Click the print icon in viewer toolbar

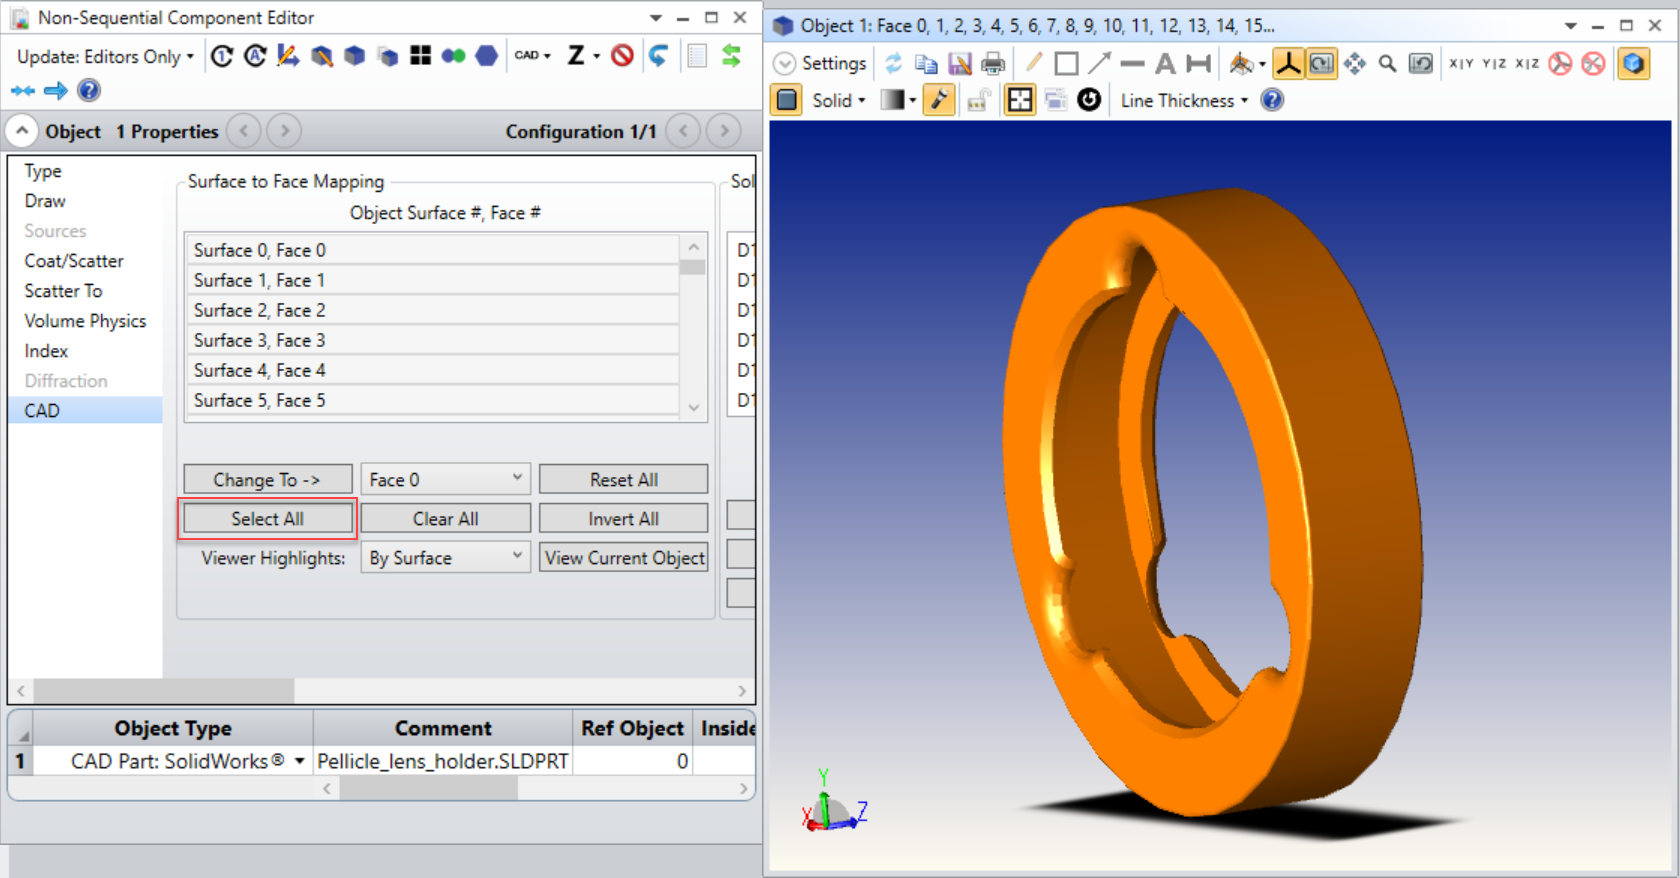click(993, 64)
